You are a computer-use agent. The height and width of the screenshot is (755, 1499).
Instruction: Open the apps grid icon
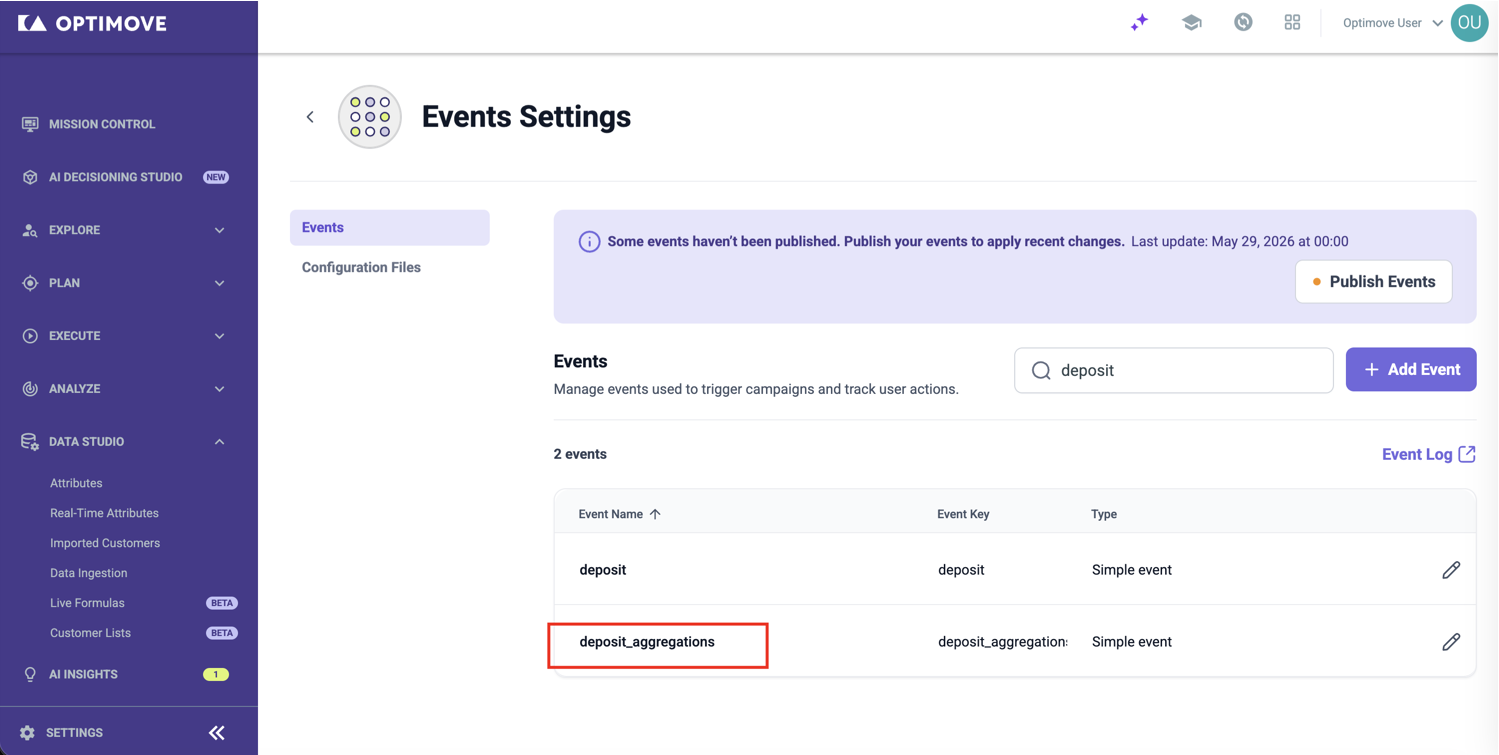(1292, 22)
